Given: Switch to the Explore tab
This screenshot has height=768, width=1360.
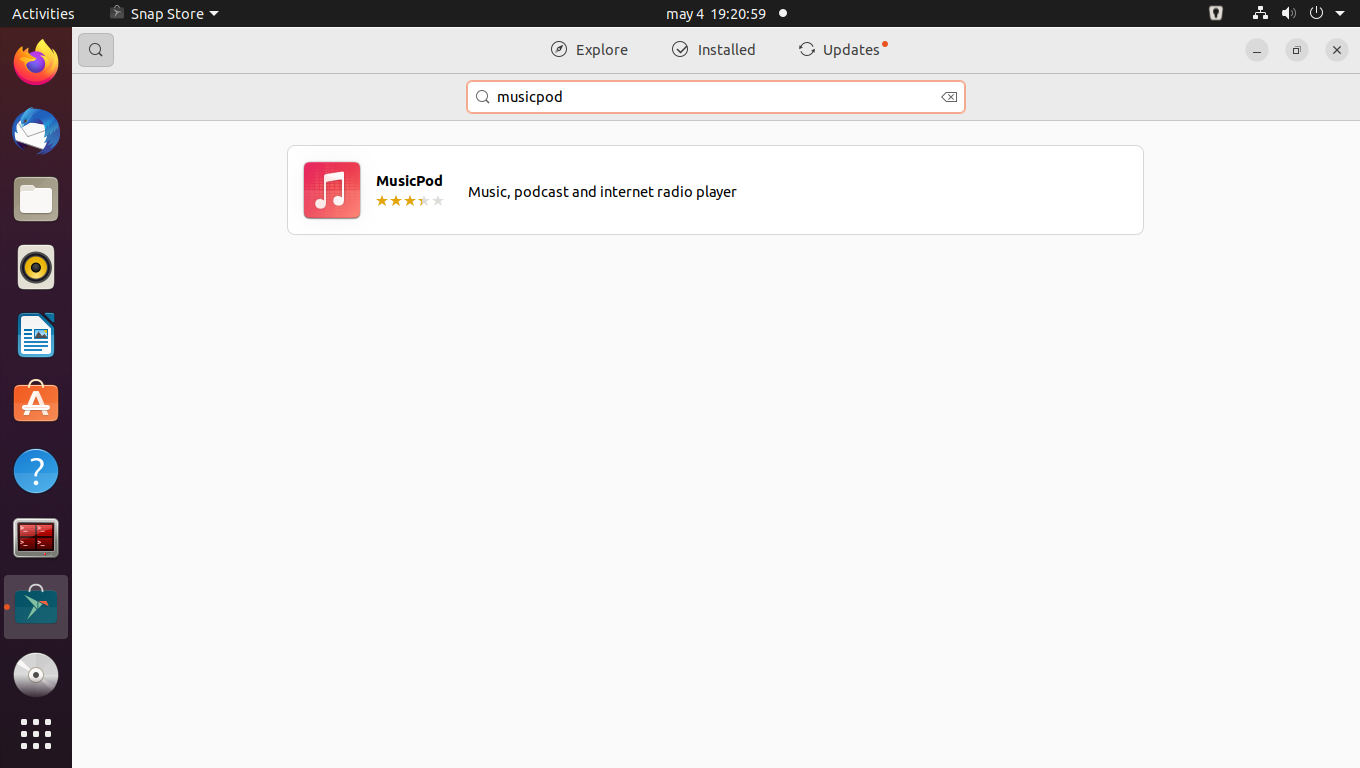Looking at the screenshot, I should click(x=589, y=50).
